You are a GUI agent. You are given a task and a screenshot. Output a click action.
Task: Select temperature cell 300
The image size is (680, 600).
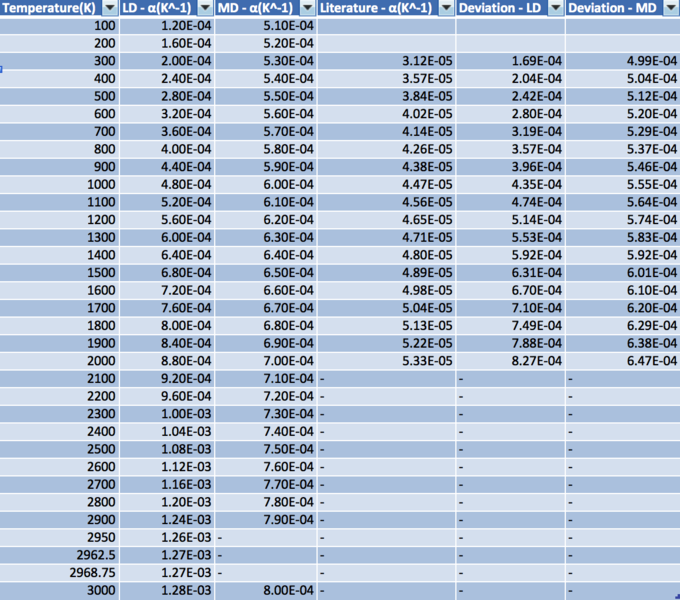tap(59, 61)
